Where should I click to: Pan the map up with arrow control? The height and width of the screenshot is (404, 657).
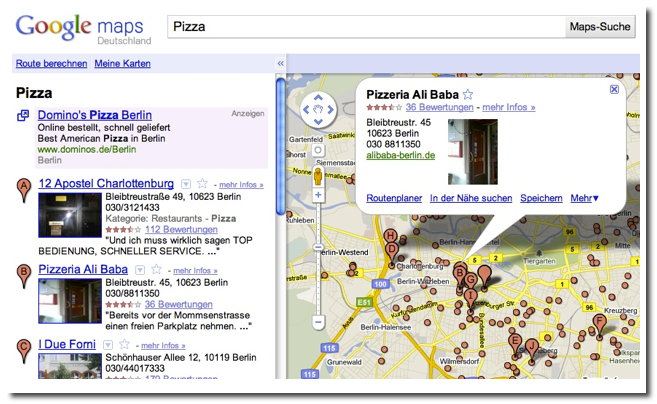click(x=318, y=97)
